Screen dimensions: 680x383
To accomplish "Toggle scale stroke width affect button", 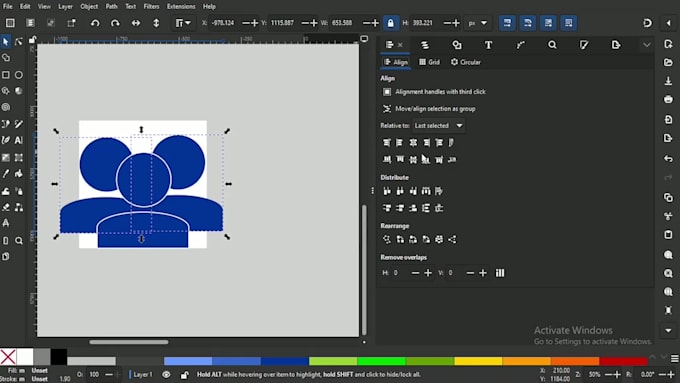I will [x=507, y=23].
